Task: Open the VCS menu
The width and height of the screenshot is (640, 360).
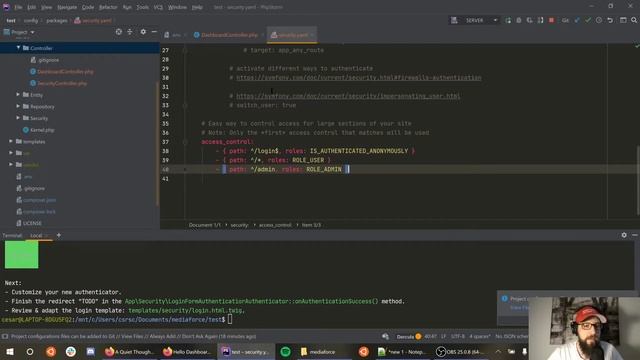Action: tap(158, 7)
